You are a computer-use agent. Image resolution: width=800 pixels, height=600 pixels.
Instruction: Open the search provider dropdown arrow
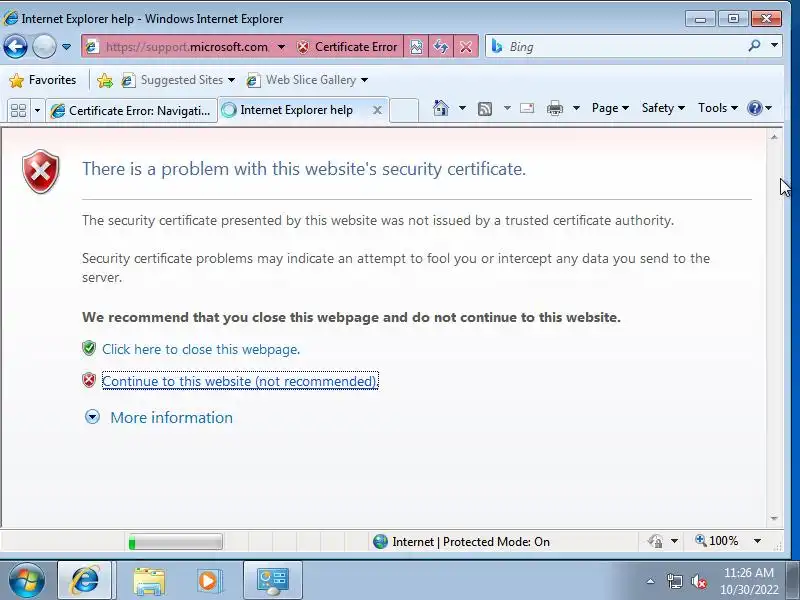click(774, 46)
